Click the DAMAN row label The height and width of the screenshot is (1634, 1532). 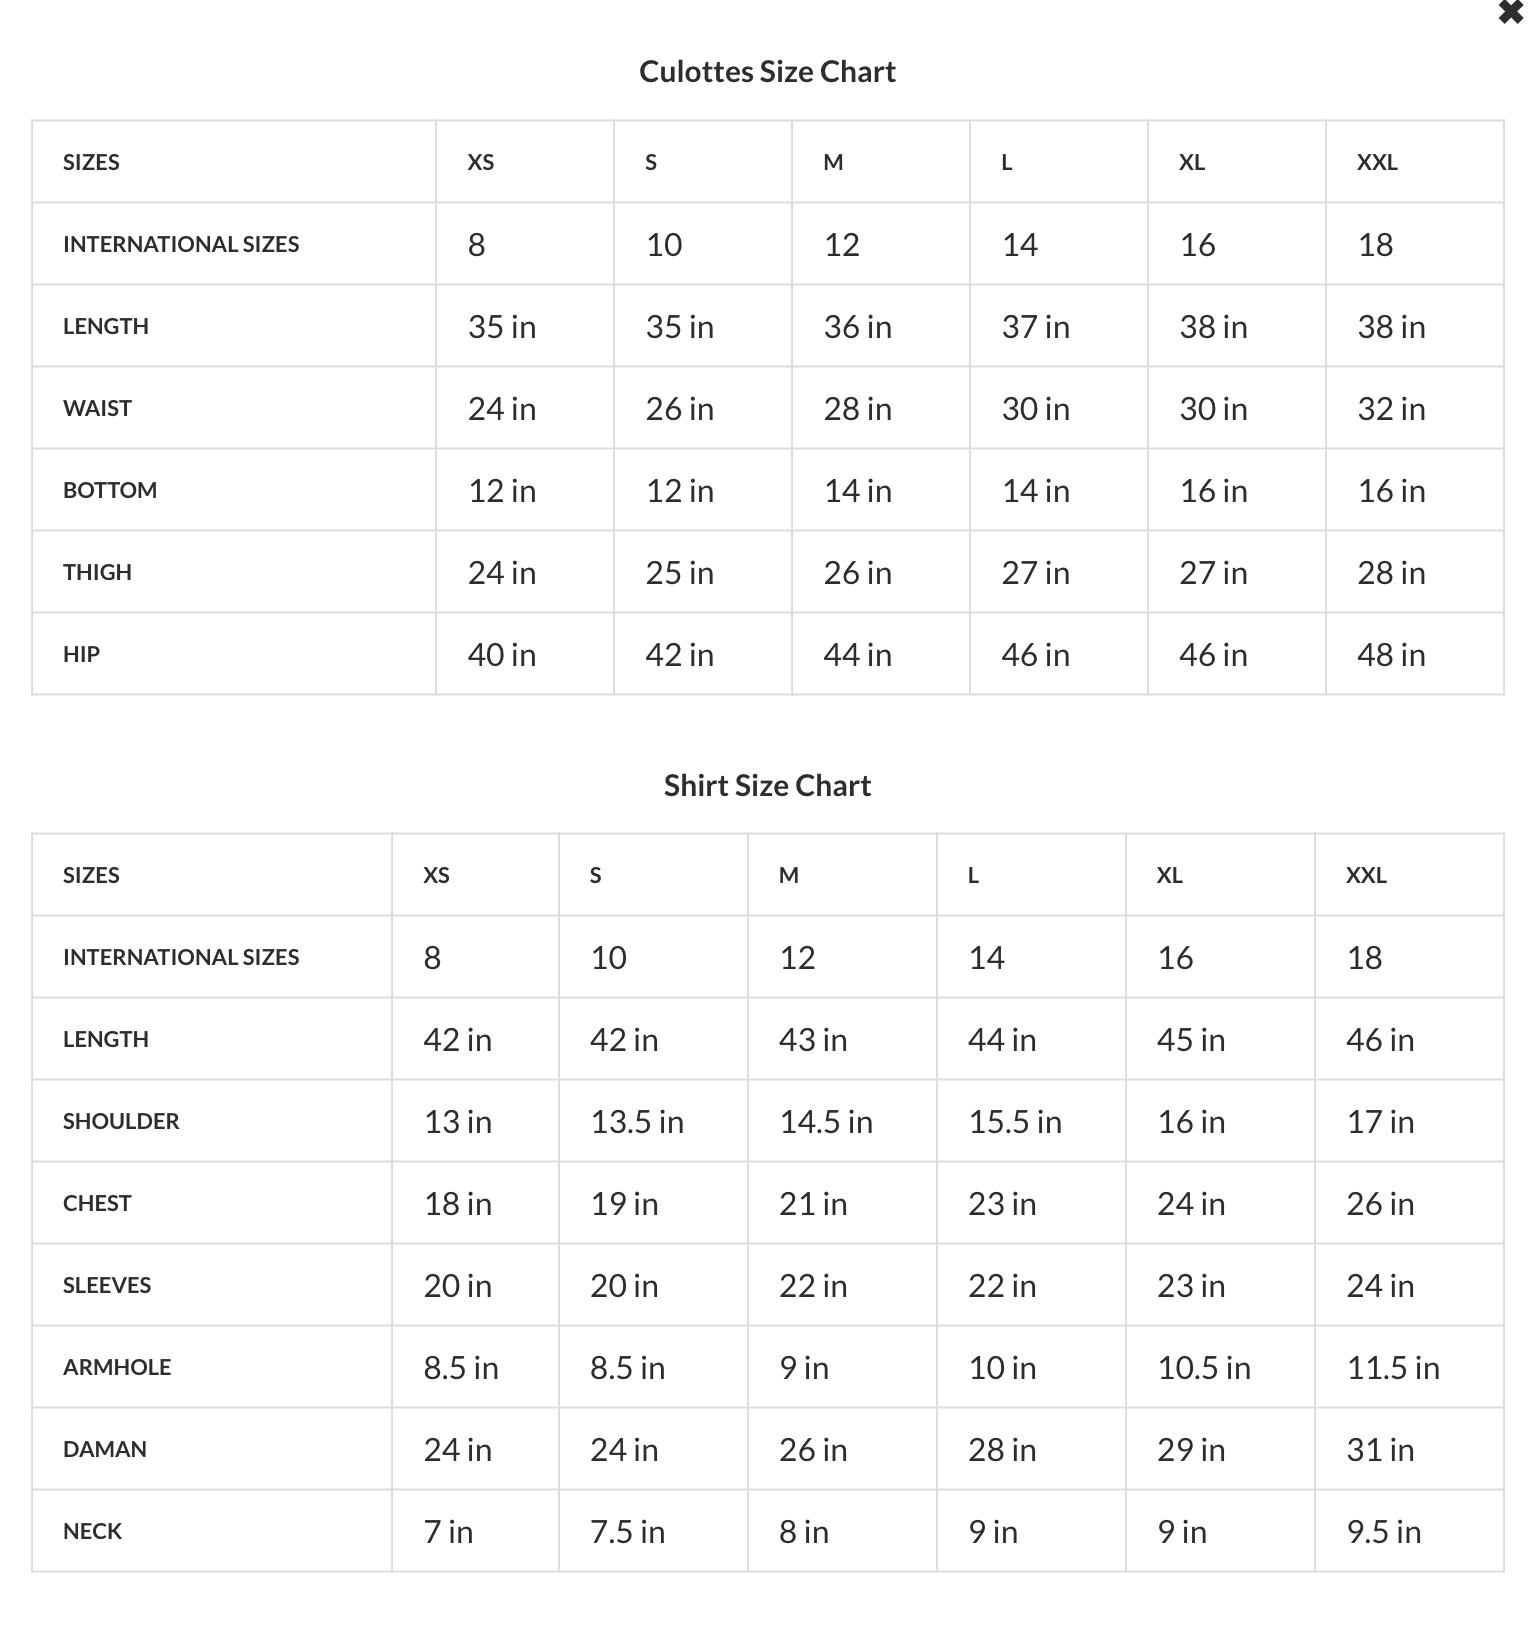105,1450
